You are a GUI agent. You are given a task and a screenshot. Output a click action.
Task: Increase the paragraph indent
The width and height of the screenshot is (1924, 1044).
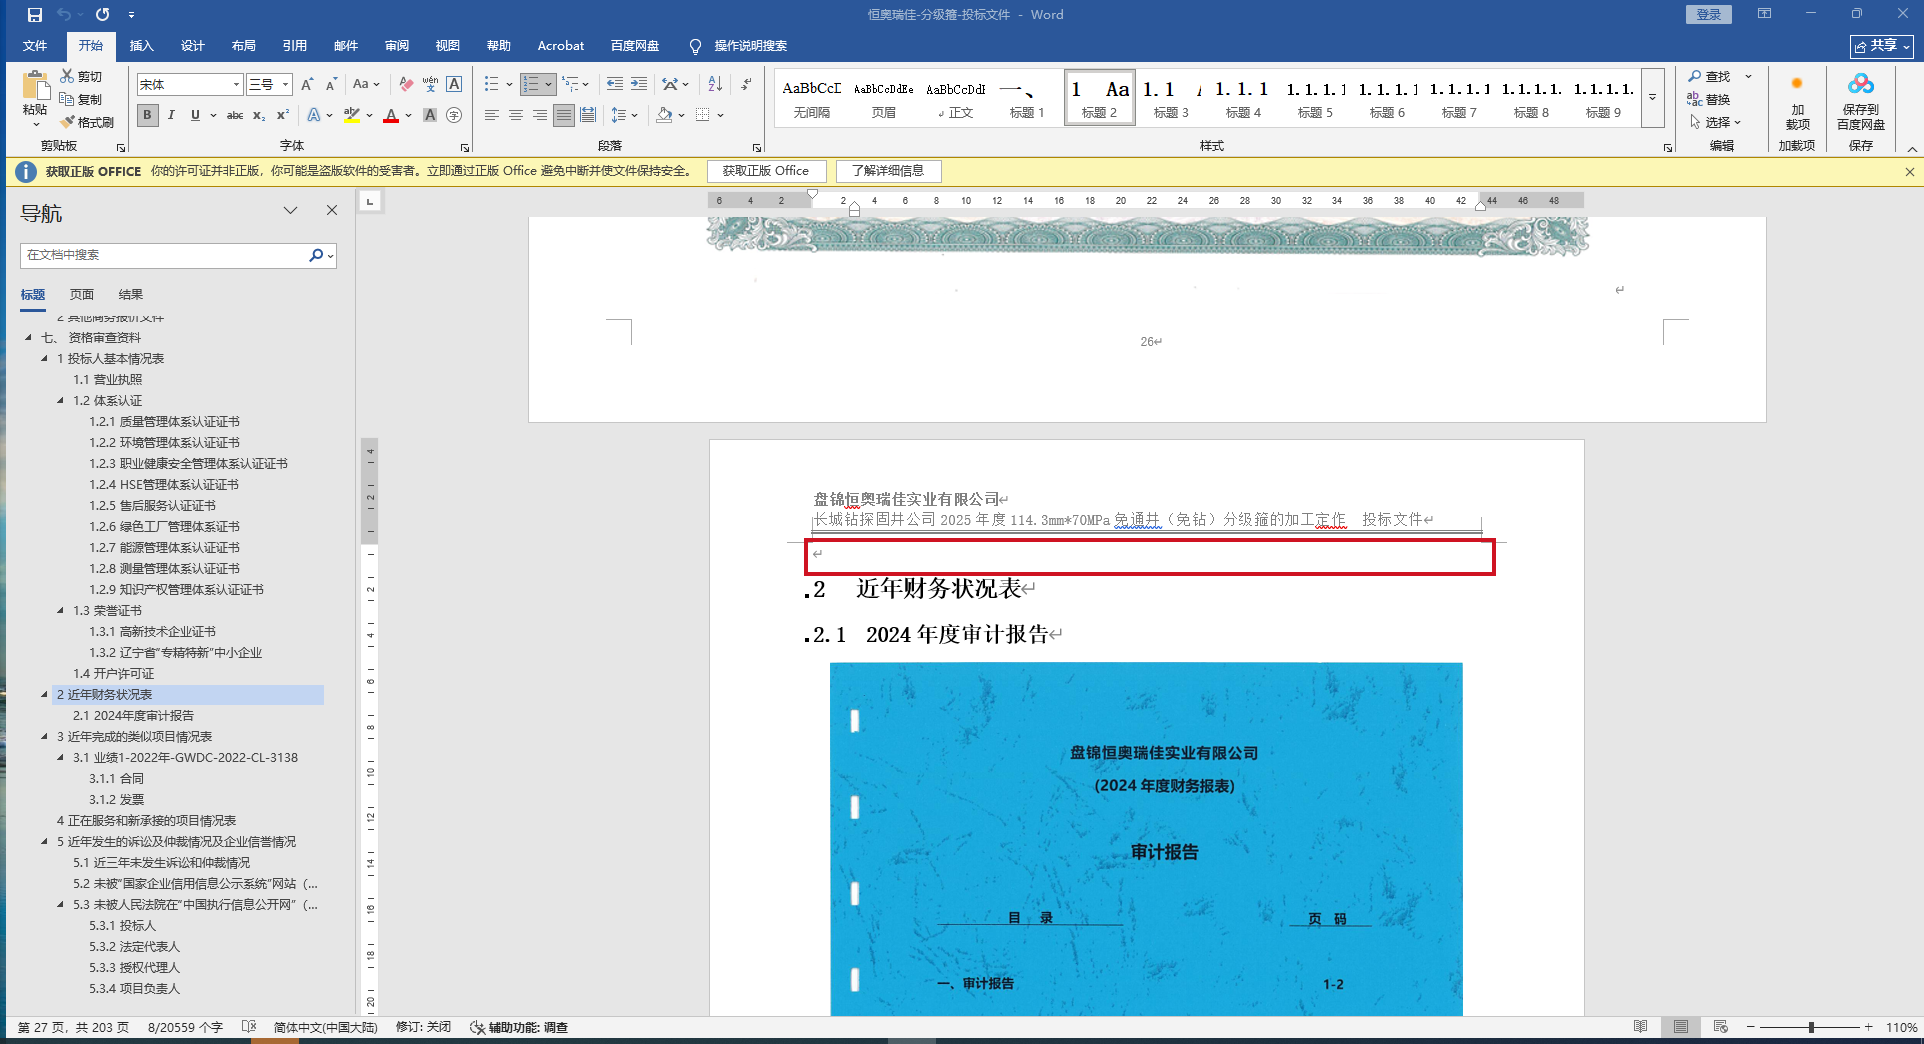[639, 85]
